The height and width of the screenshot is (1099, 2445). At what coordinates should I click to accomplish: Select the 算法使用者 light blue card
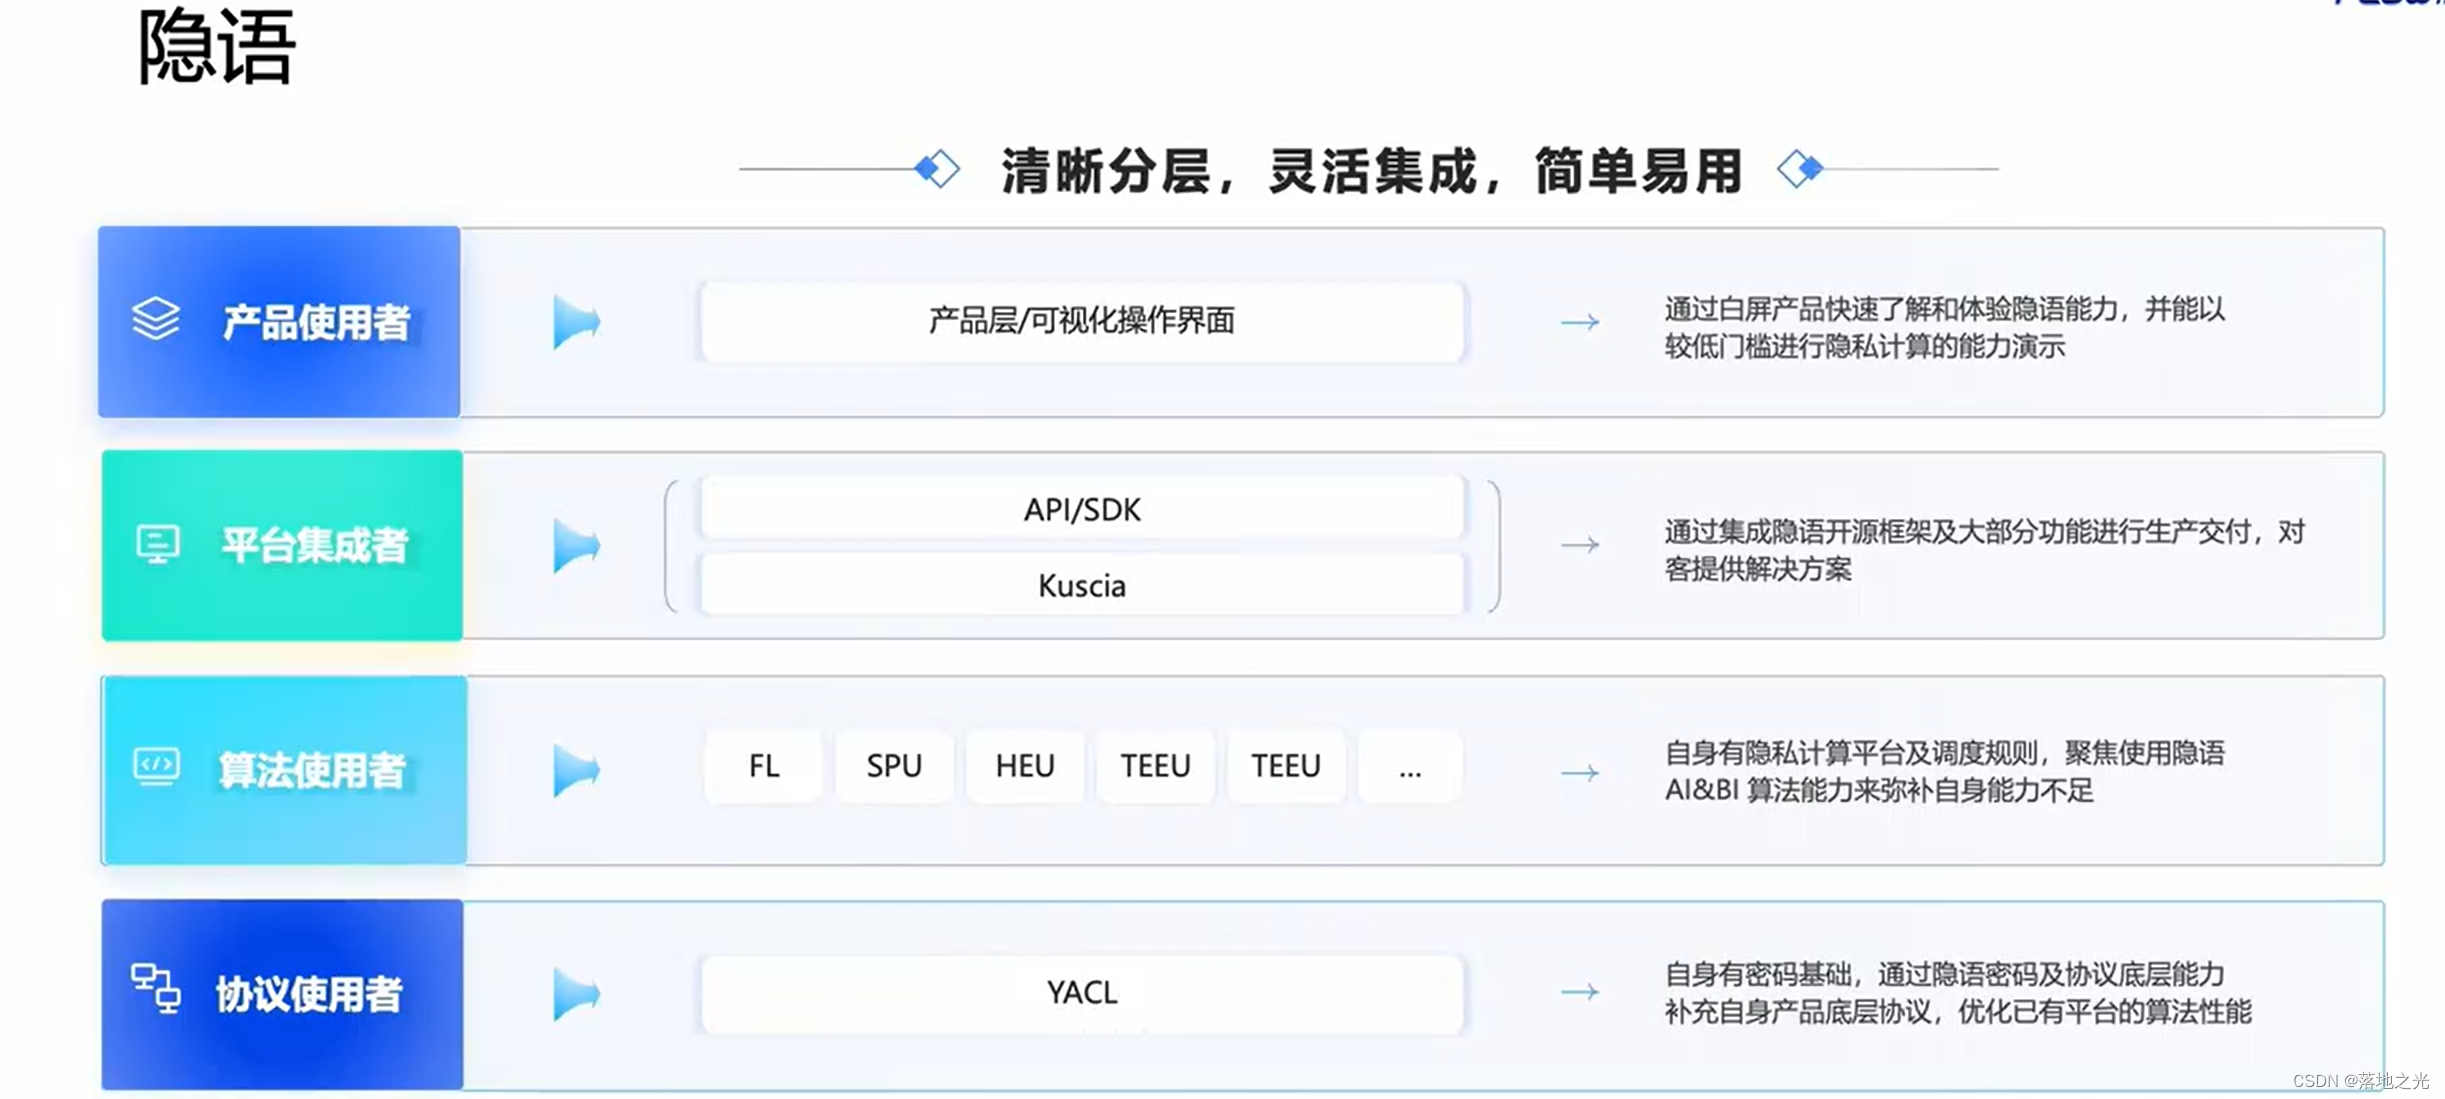point(284,770)
